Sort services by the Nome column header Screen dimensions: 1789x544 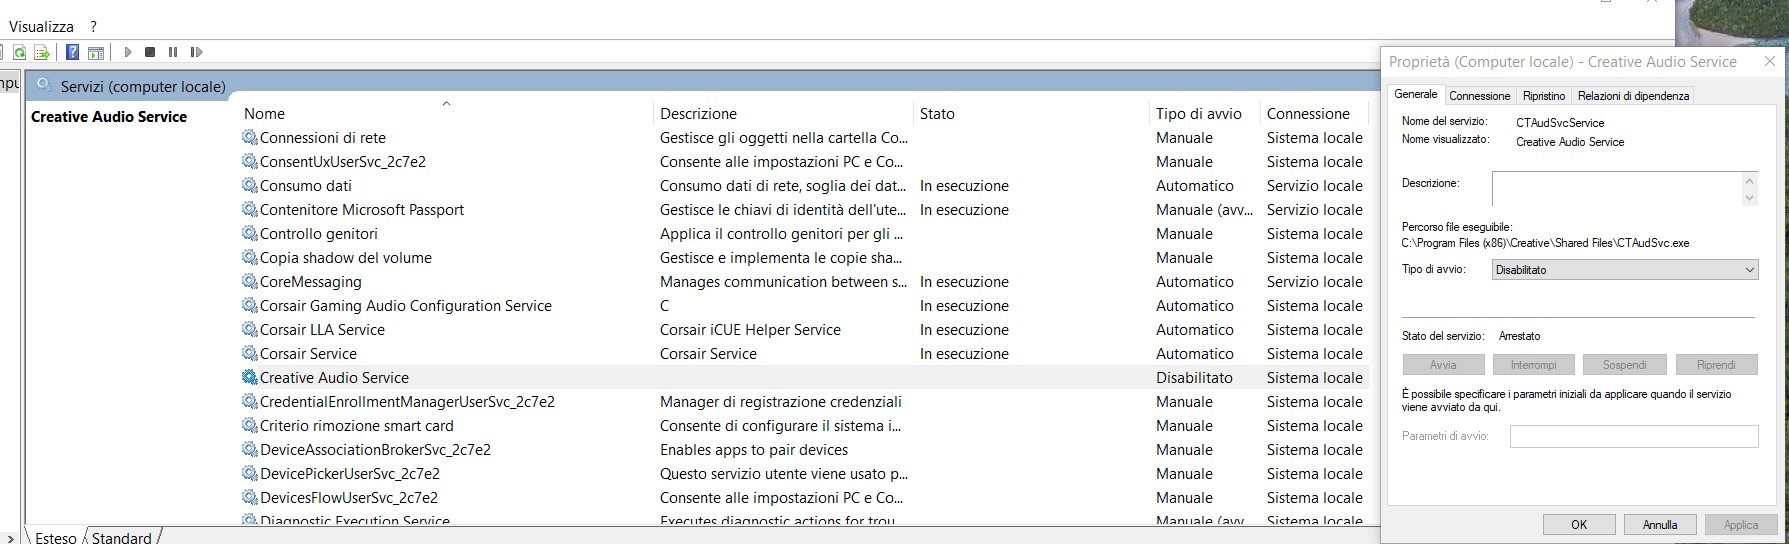(x=264, y=114)
